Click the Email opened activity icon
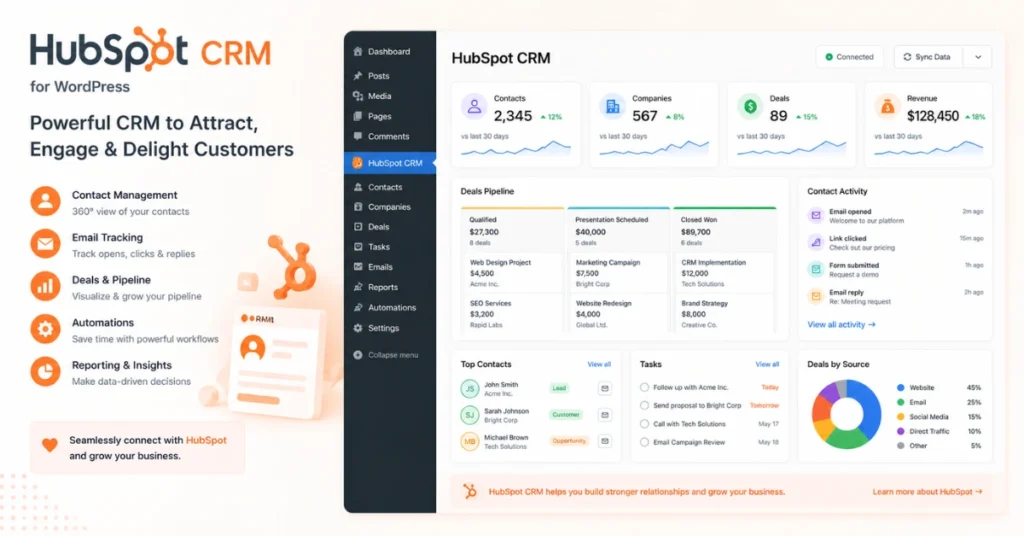This screenshot has width=1024, height=536. (816, 215)
